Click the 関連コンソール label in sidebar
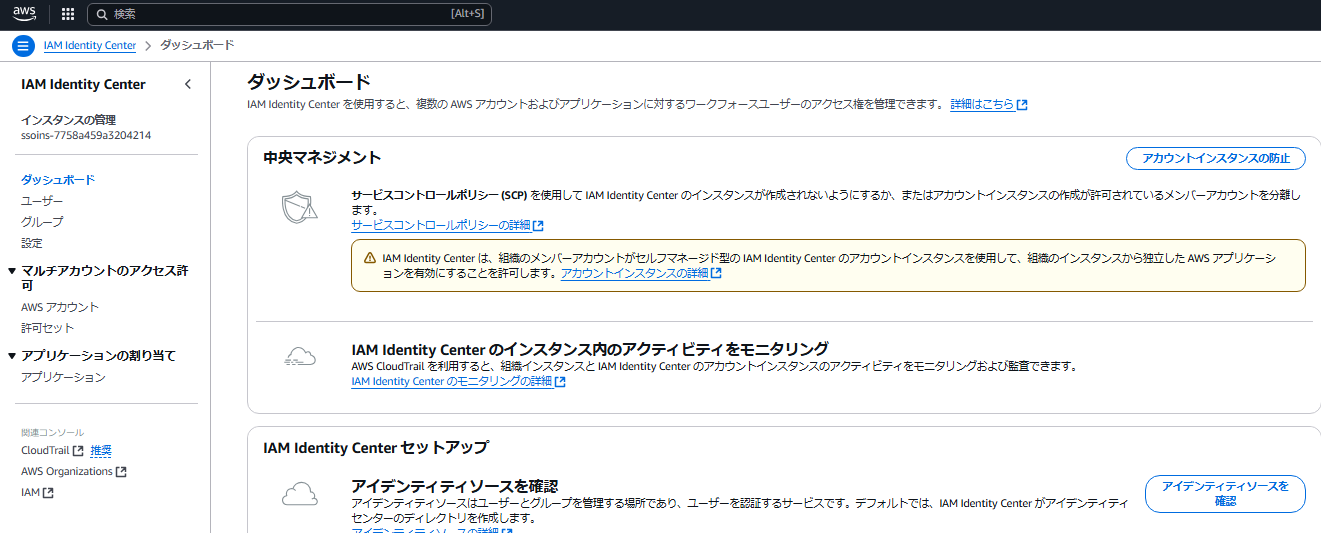 click(x=52, y=432)
